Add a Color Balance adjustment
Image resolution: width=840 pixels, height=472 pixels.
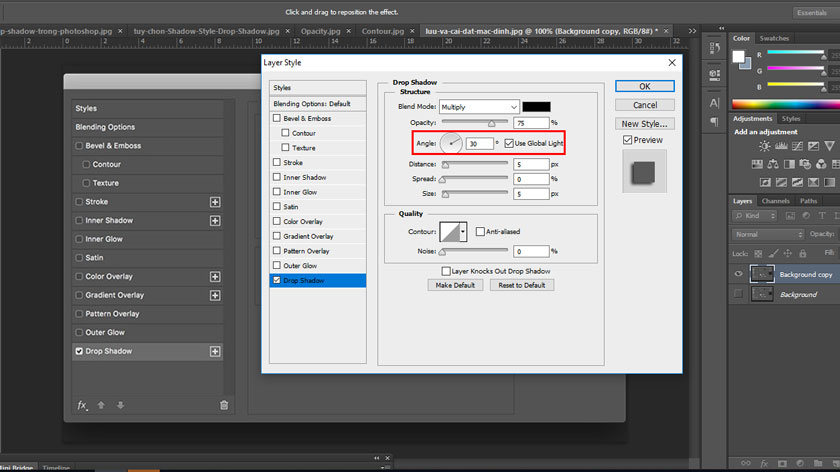click(773, 164)
